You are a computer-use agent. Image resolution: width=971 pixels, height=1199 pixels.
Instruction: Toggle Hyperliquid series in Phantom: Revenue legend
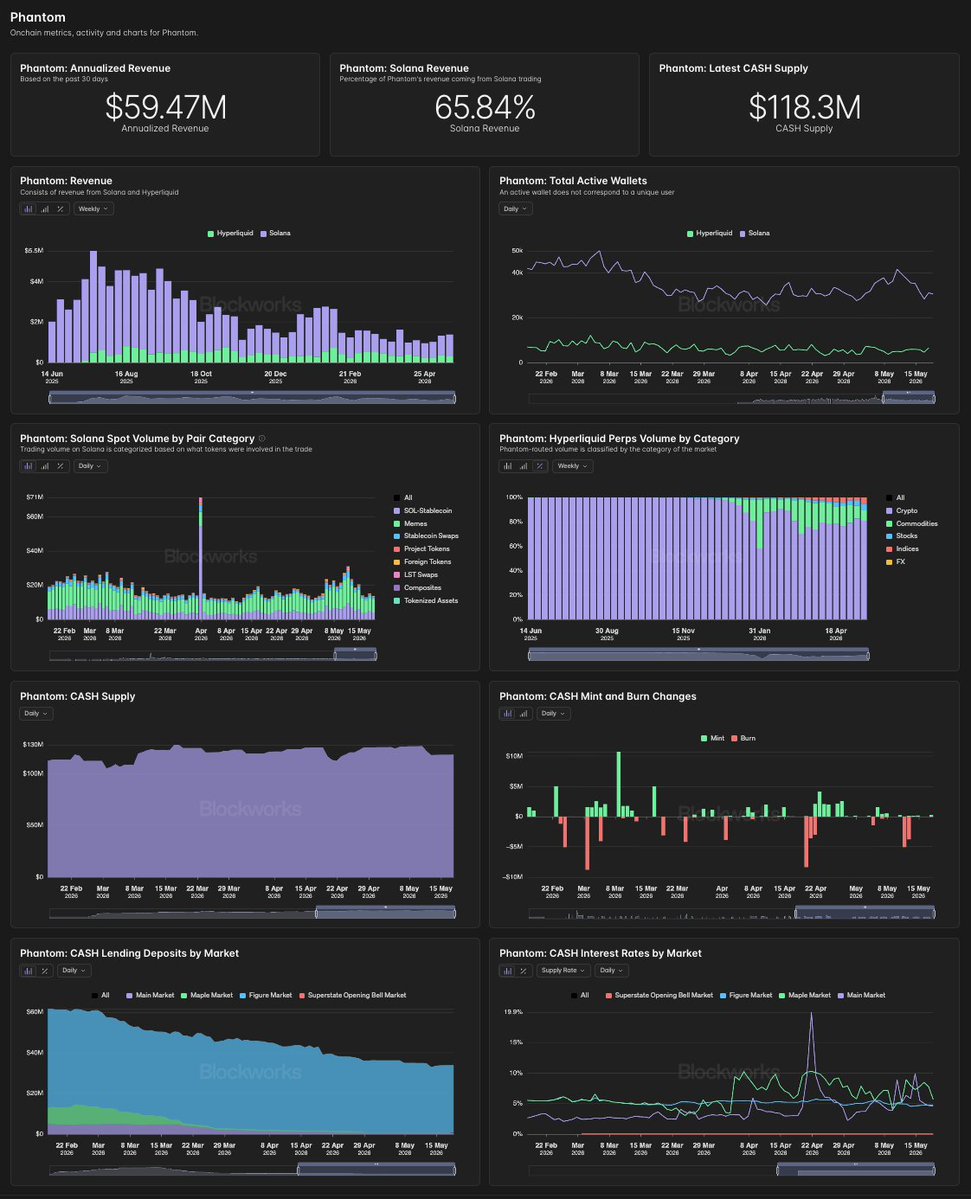[x=230, y=233]
